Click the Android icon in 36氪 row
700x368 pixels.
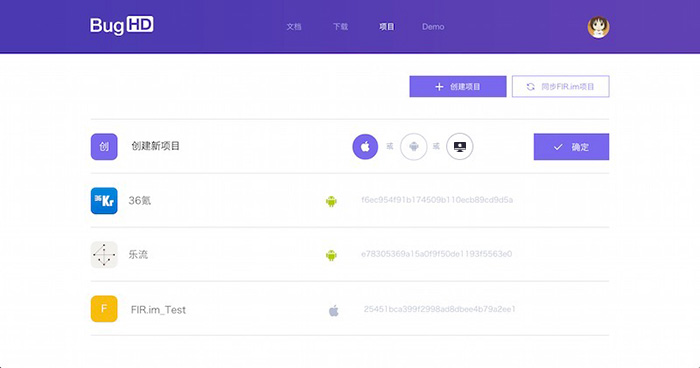(331, 201)
